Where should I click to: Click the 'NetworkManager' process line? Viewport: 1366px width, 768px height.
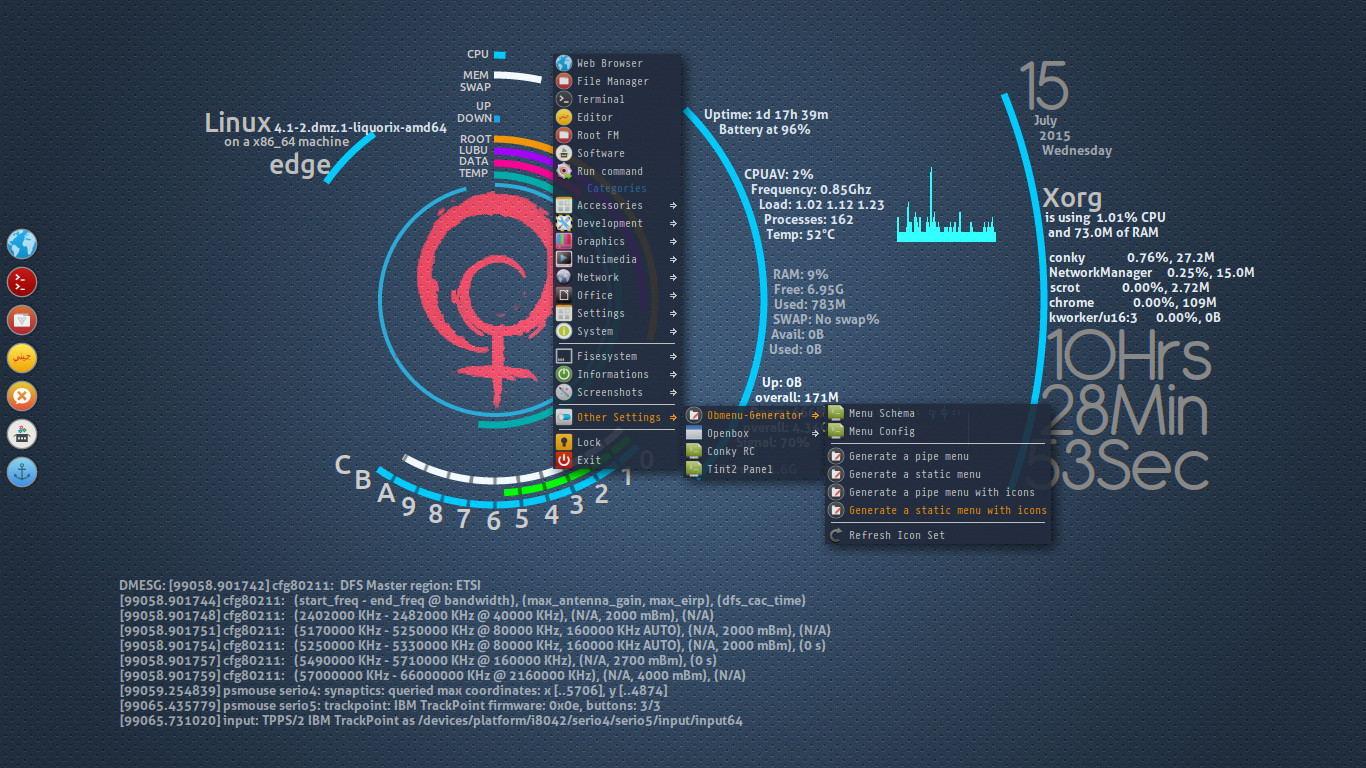click(x=1152, y=272)
